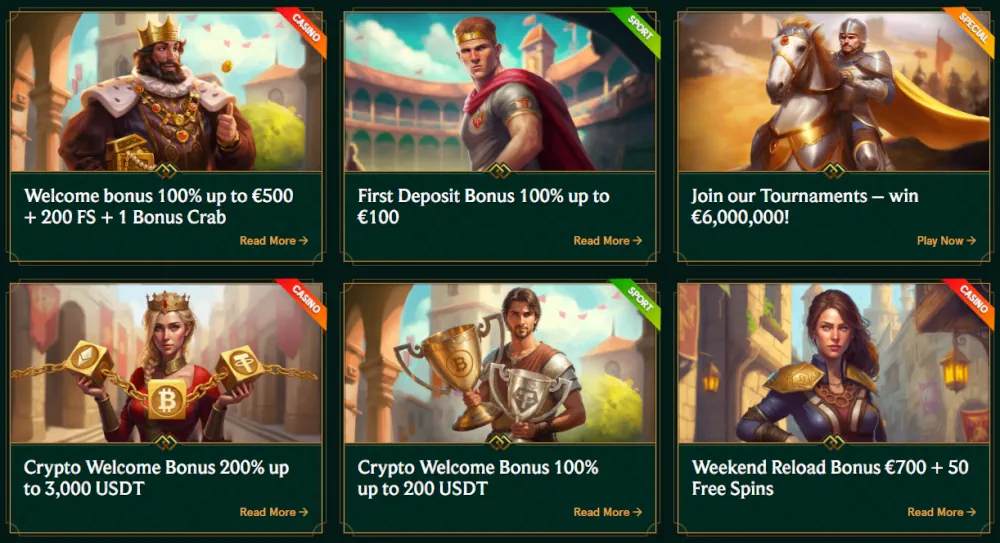This screenshot has width=1000, height=543.
Task: Open Read More for Welcome bonus €500
Action: pyautogui.click(x=273, y=241)
